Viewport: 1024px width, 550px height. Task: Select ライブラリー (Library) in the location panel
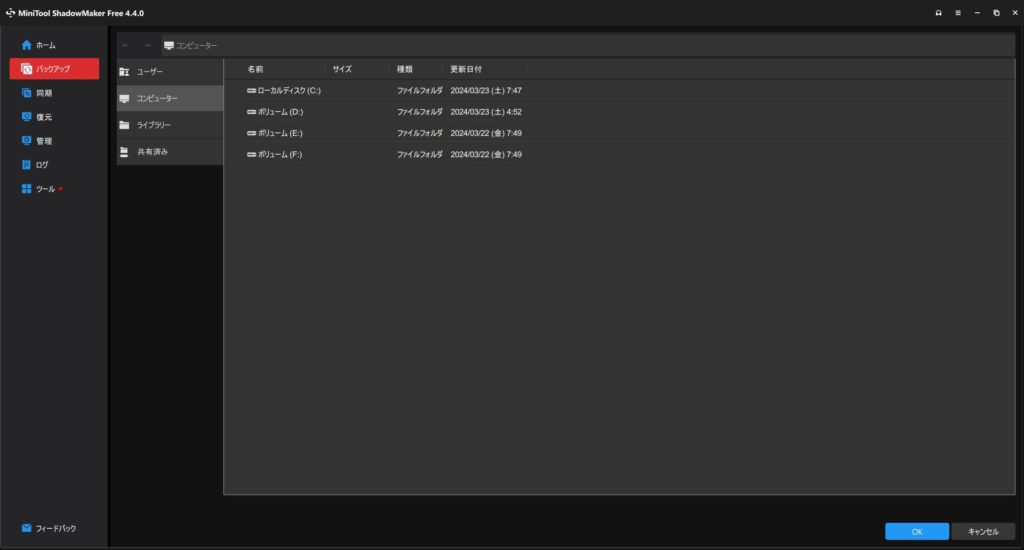[x=153, y=125]
